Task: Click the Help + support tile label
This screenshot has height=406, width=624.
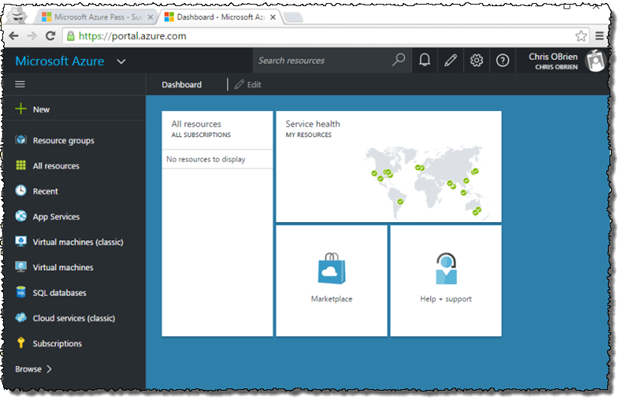Action: 446,299
